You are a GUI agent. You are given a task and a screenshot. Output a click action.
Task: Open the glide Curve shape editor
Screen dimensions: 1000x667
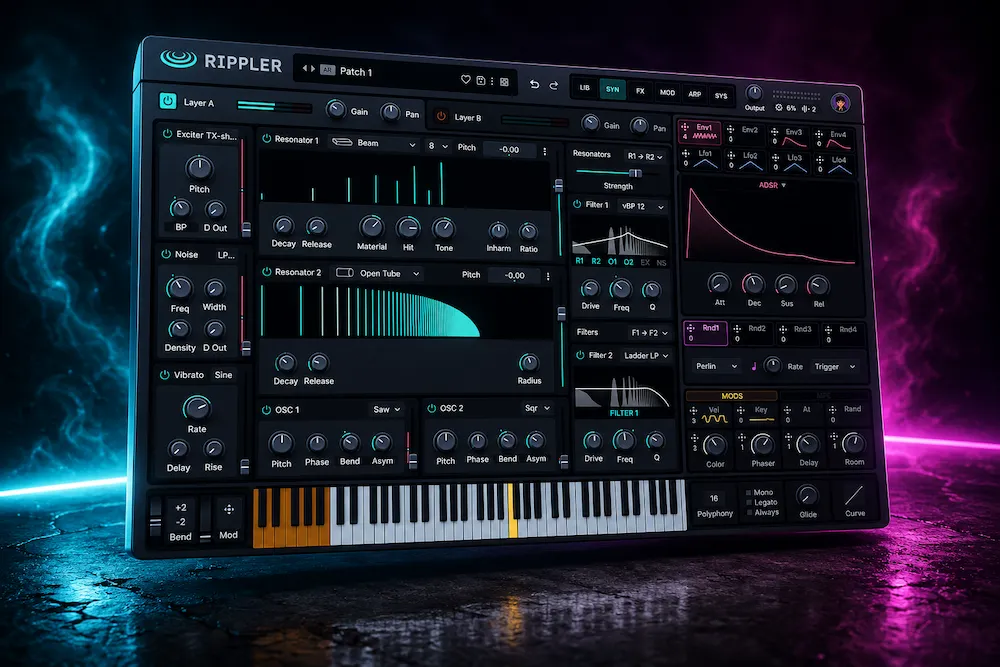[855, 496]
